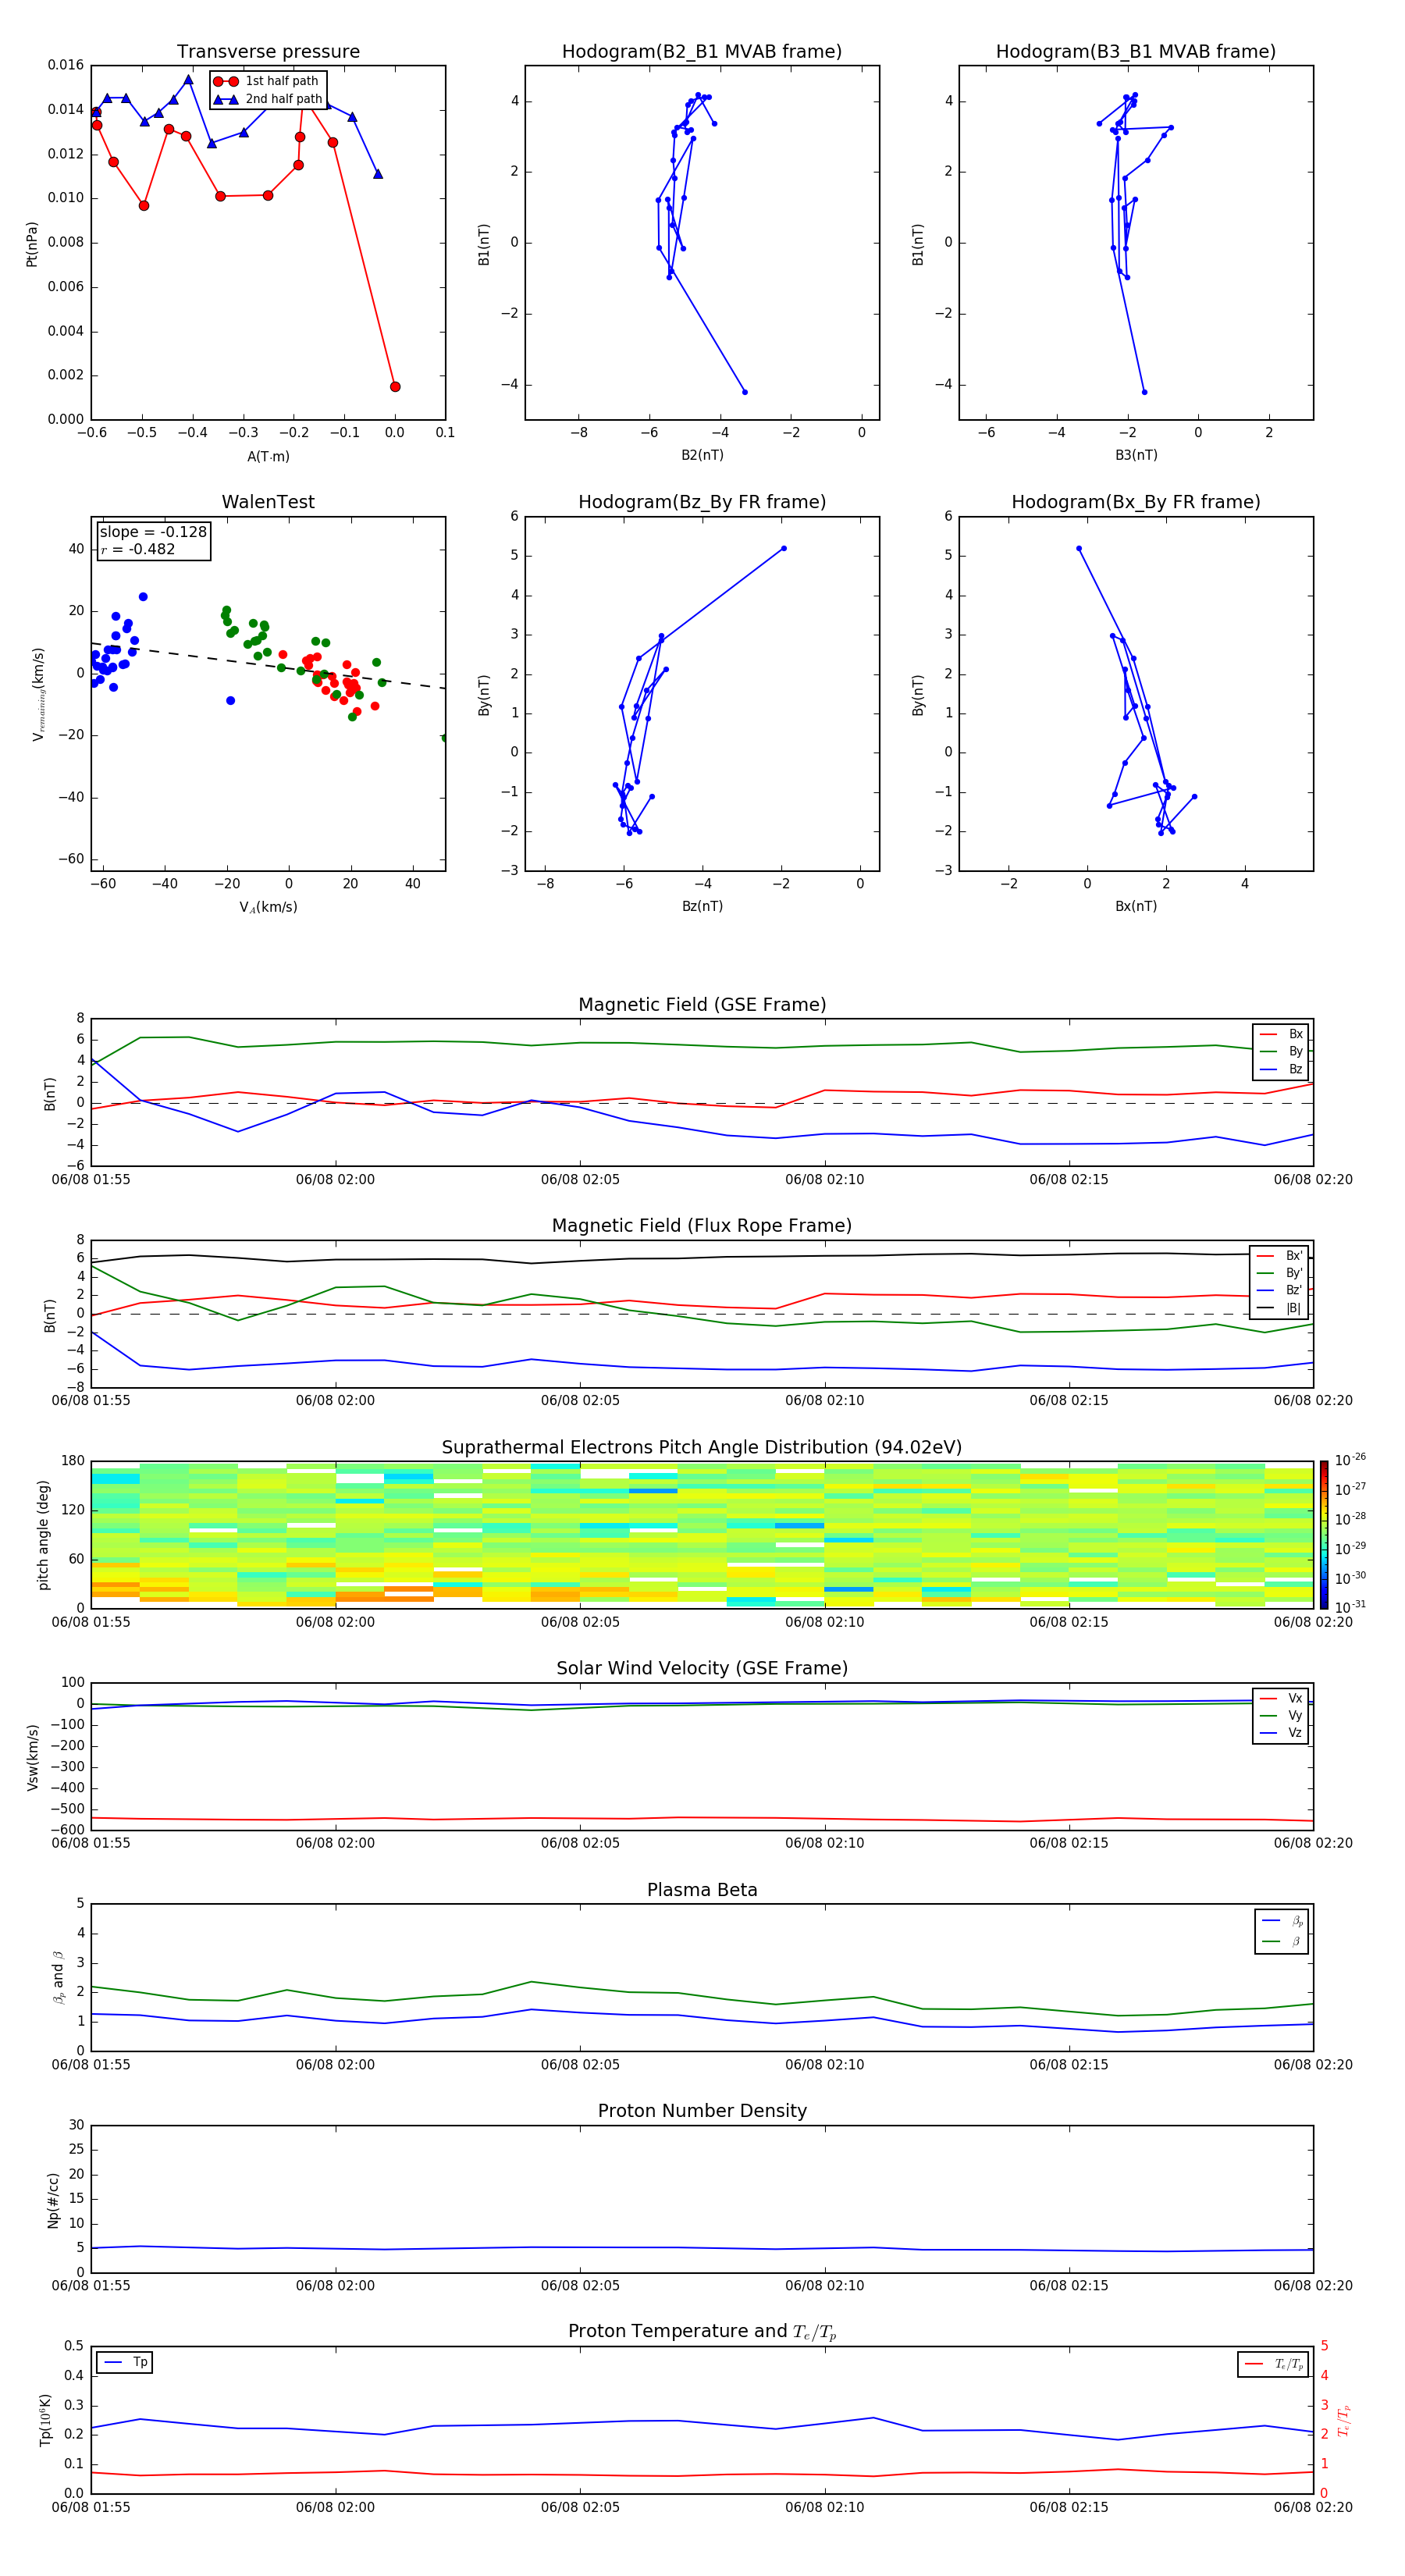Screen dimensions: 1405x2576
Task: Click the By' entry in flux rope legend
Action: (x=1294, y=1273)
